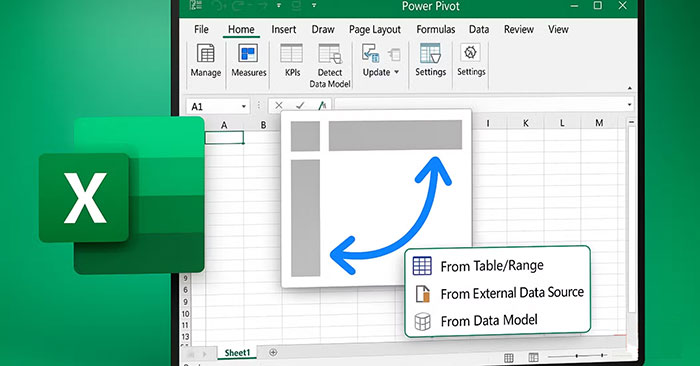
Task: Switch to the Home tab
Action: (241, 29)
